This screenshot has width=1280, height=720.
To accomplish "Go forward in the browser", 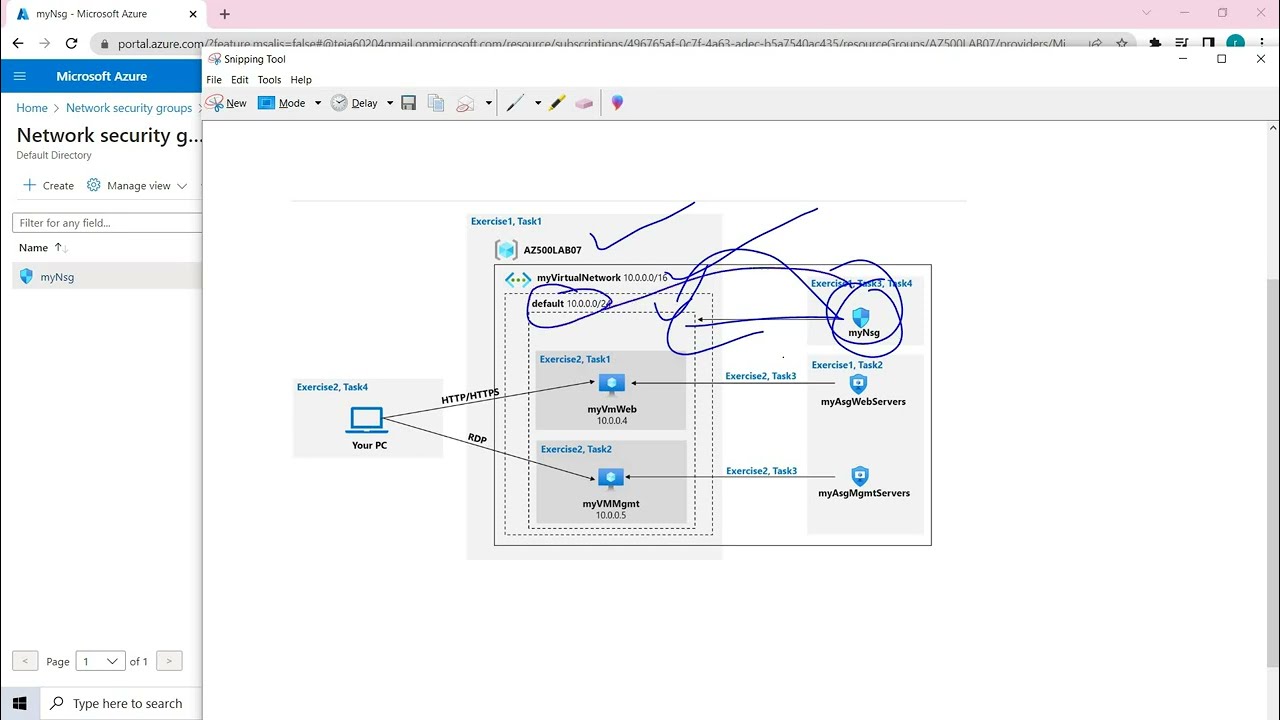I will [x=45, y=43].
